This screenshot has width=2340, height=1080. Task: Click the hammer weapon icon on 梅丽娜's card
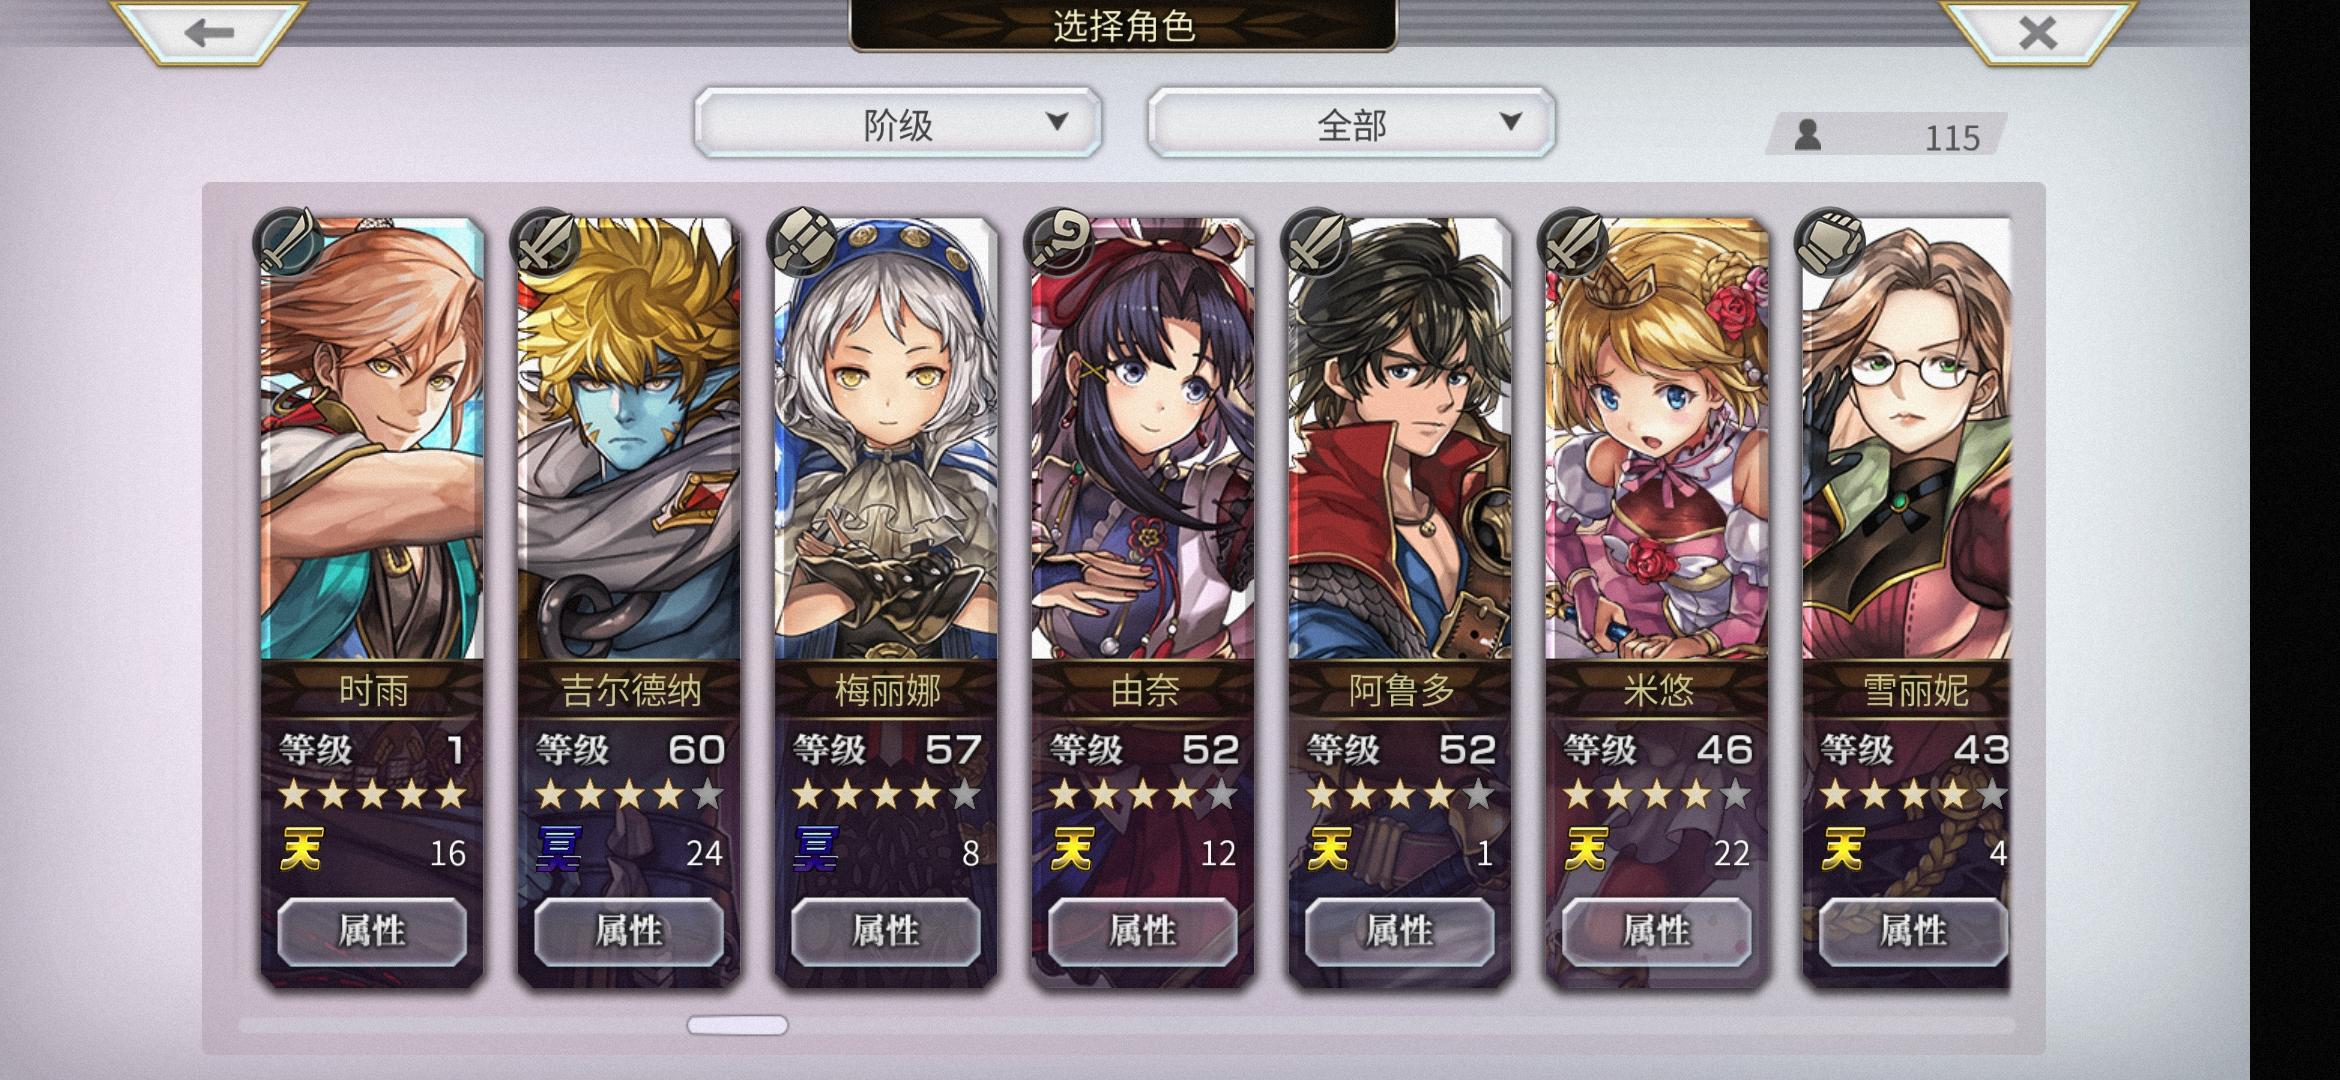[x=801, y=241]
